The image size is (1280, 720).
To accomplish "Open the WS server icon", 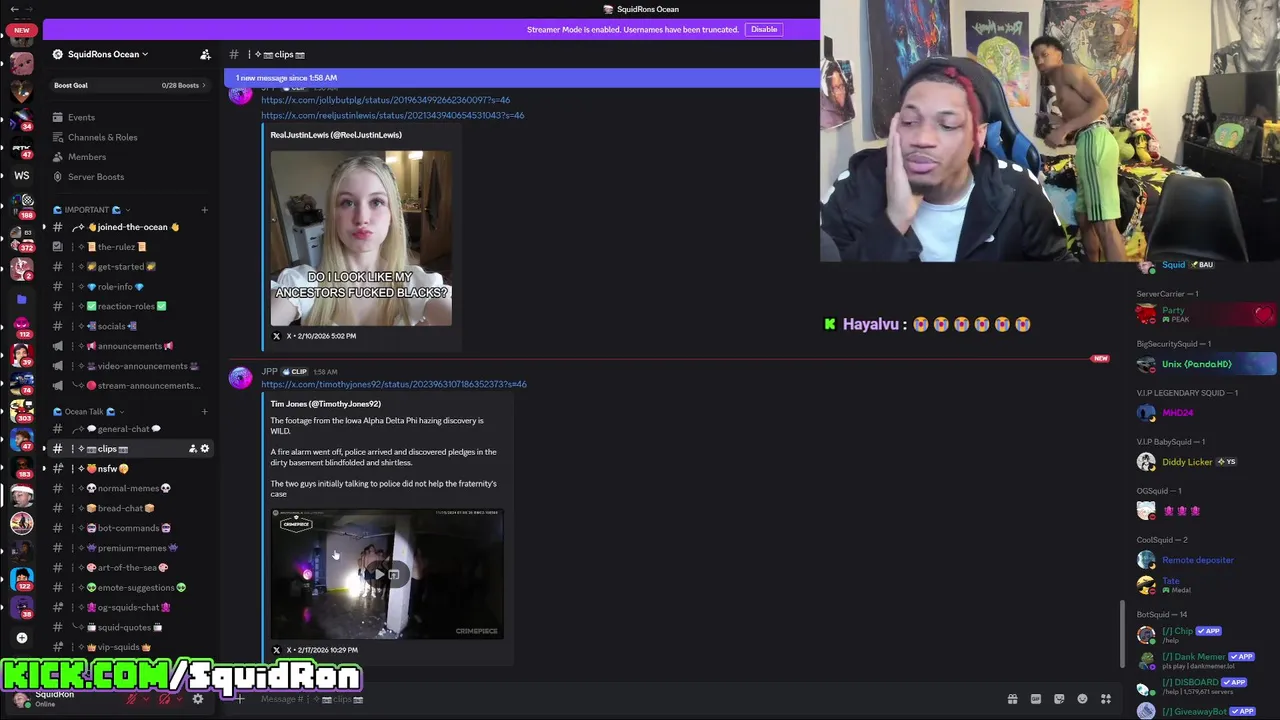I will [x=22, y=175].
